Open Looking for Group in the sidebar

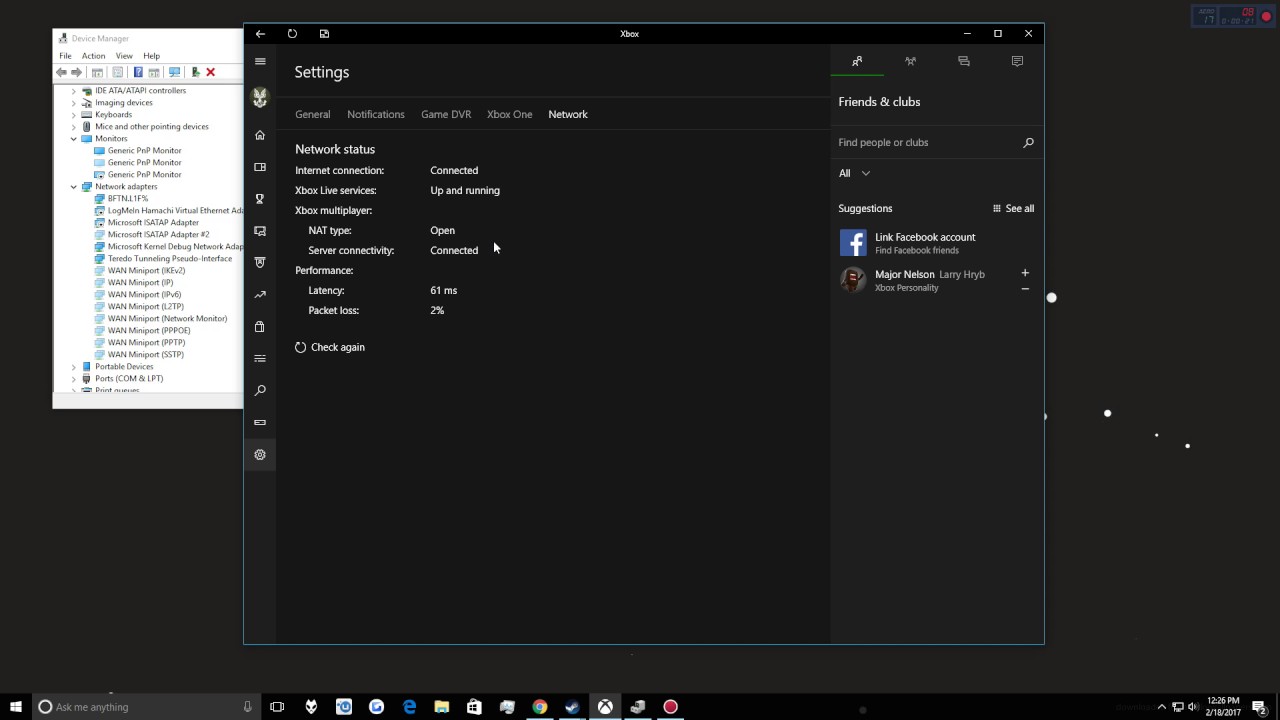click(x=260, y=359)
